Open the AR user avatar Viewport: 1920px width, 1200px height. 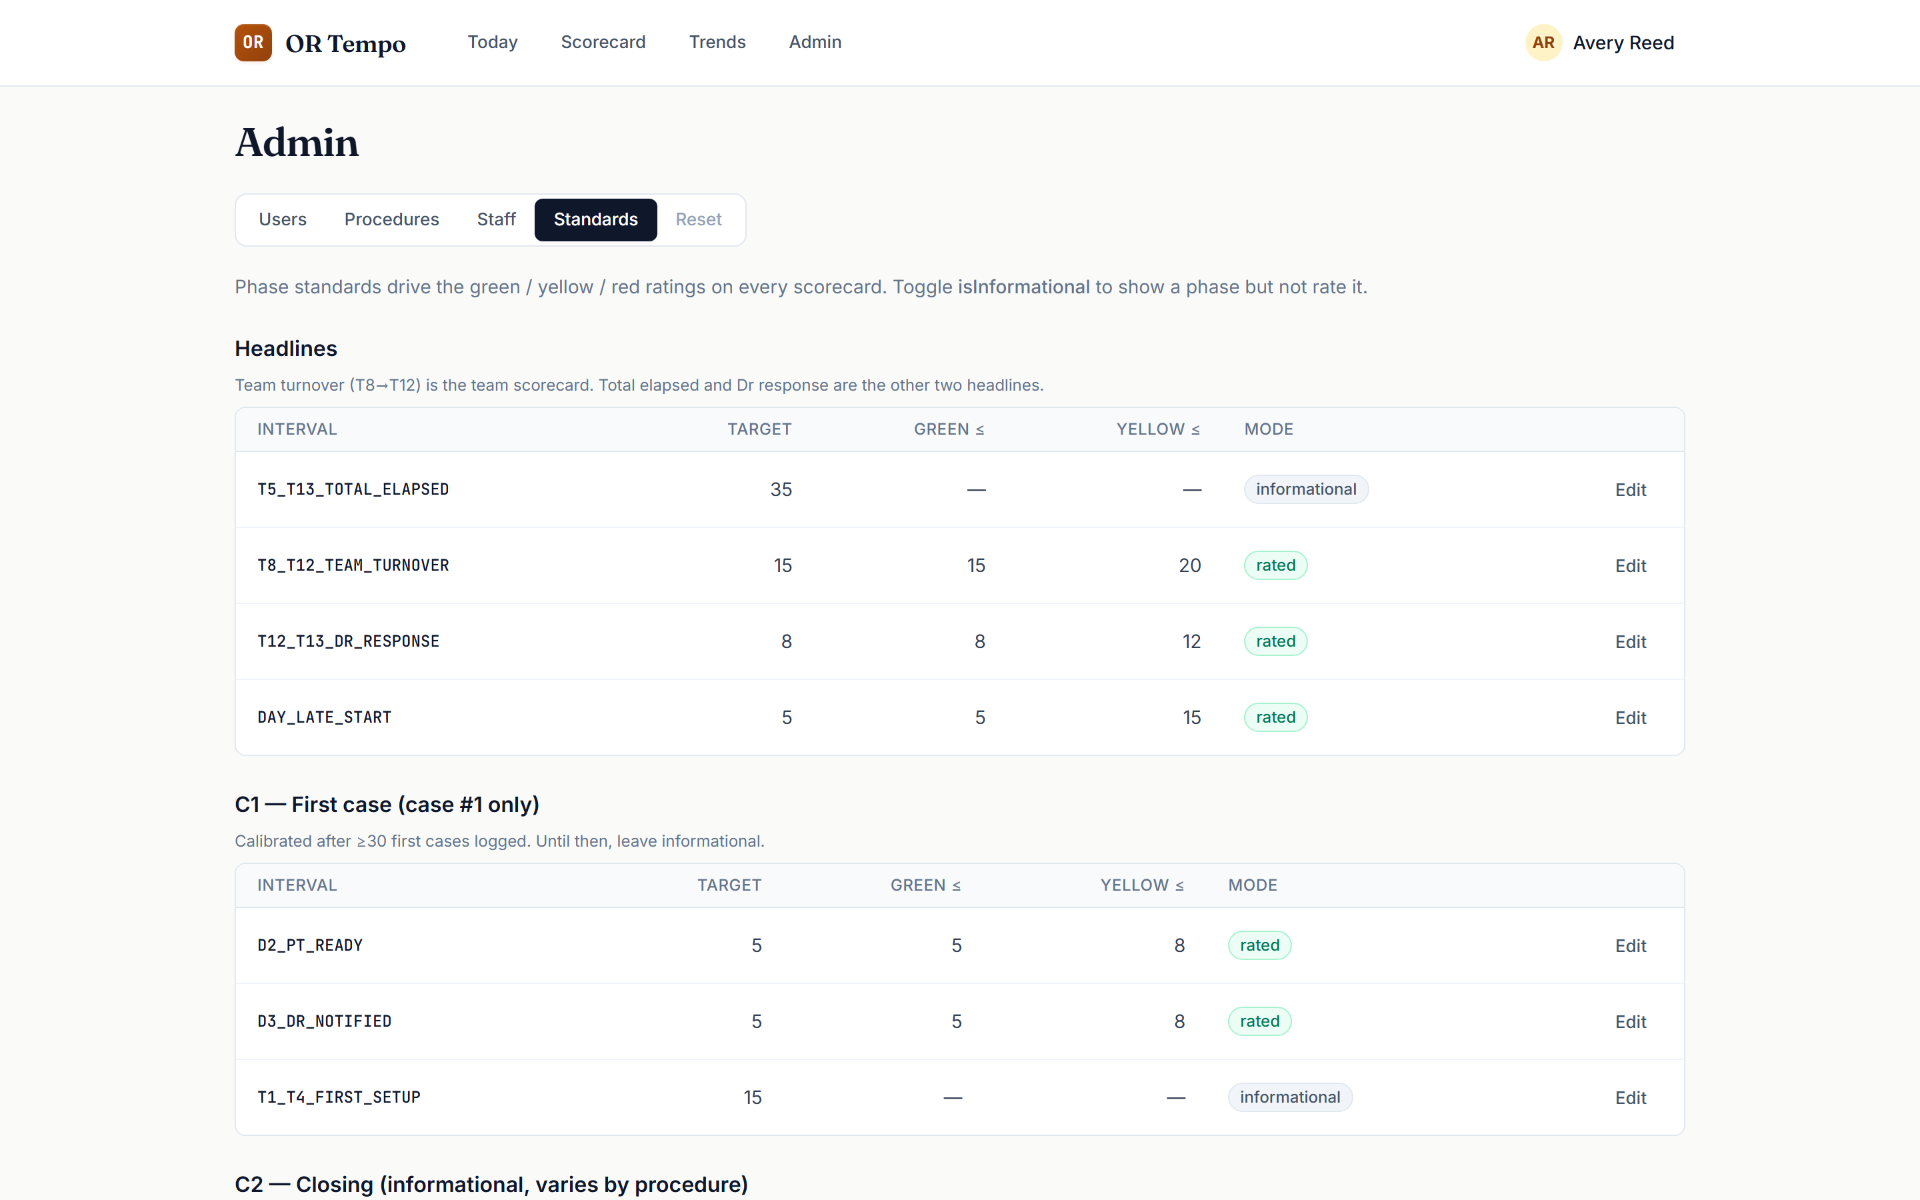click(x=1543, y=43)
